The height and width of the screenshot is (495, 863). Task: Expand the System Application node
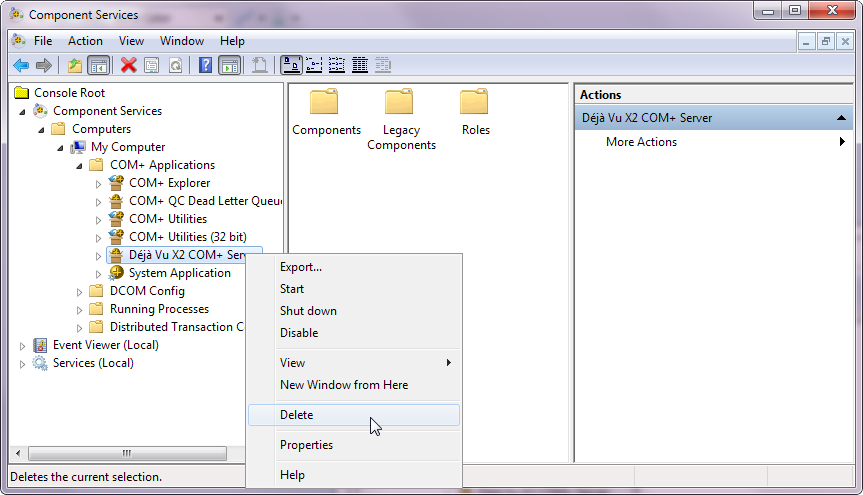coord(98,274)
